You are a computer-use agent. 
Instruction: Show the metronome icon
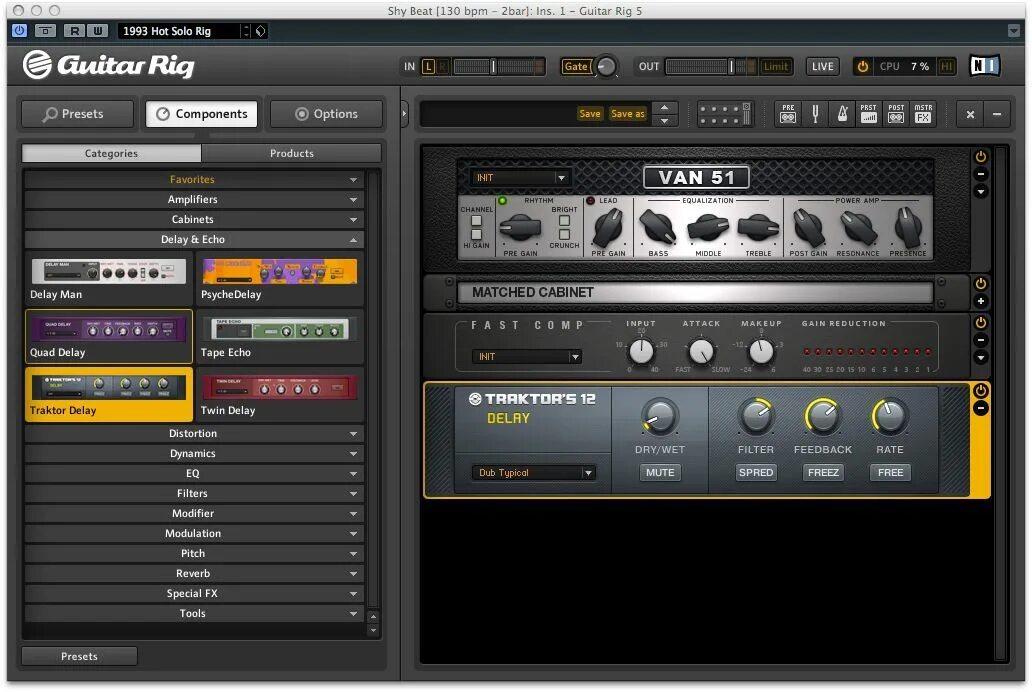click(x=842, y=114)
